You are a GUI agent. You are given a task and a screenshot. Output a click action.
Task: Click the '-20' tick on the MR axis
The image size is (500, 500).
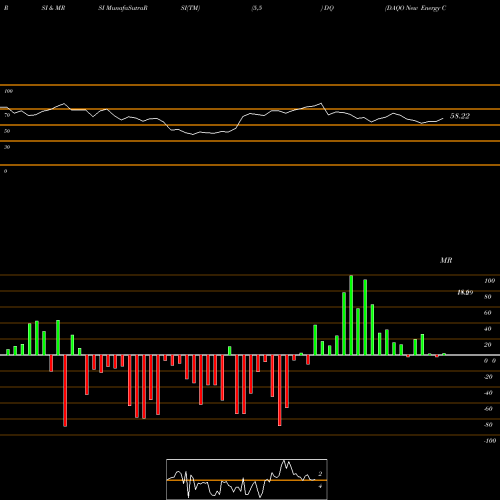point(488,377)
